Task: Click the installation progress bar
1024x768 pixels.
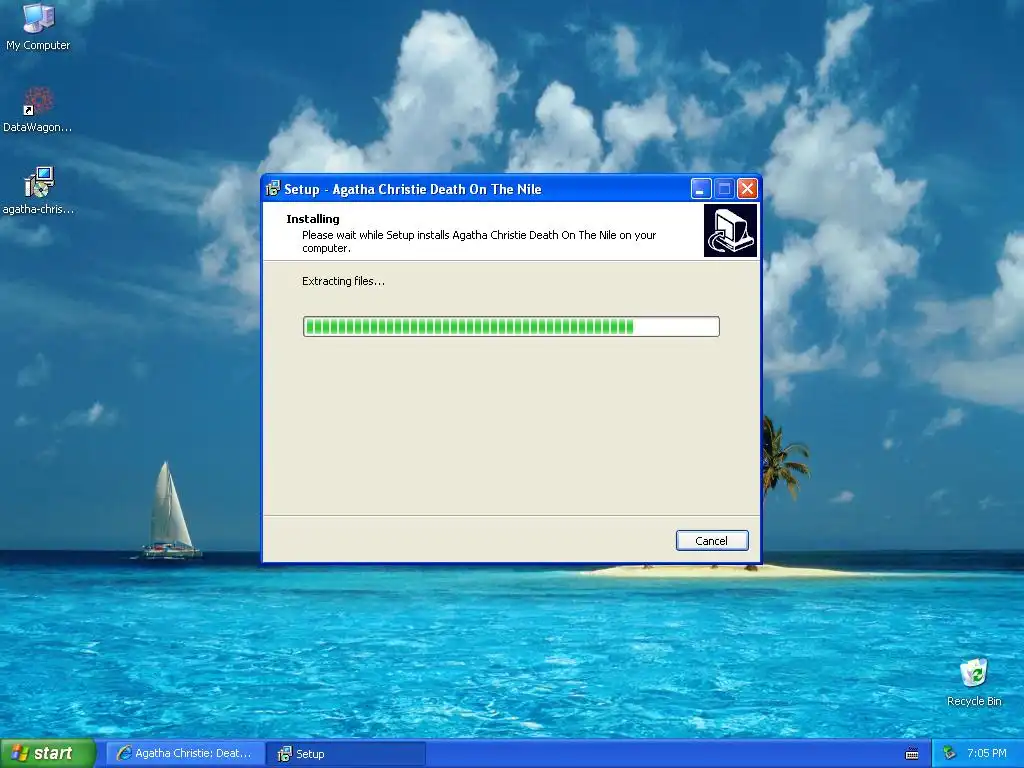Action: [511, 327]
